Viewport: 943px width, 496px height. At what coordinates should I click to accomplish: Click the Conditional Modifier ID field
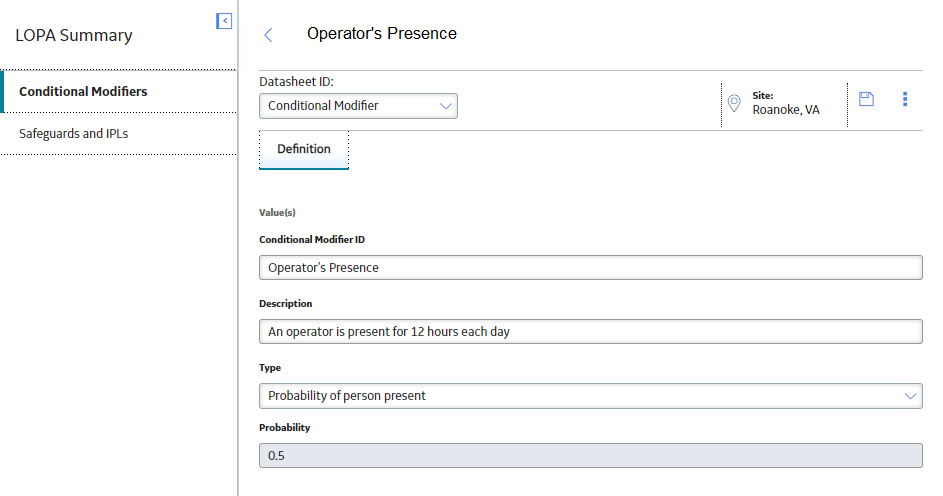591,268
